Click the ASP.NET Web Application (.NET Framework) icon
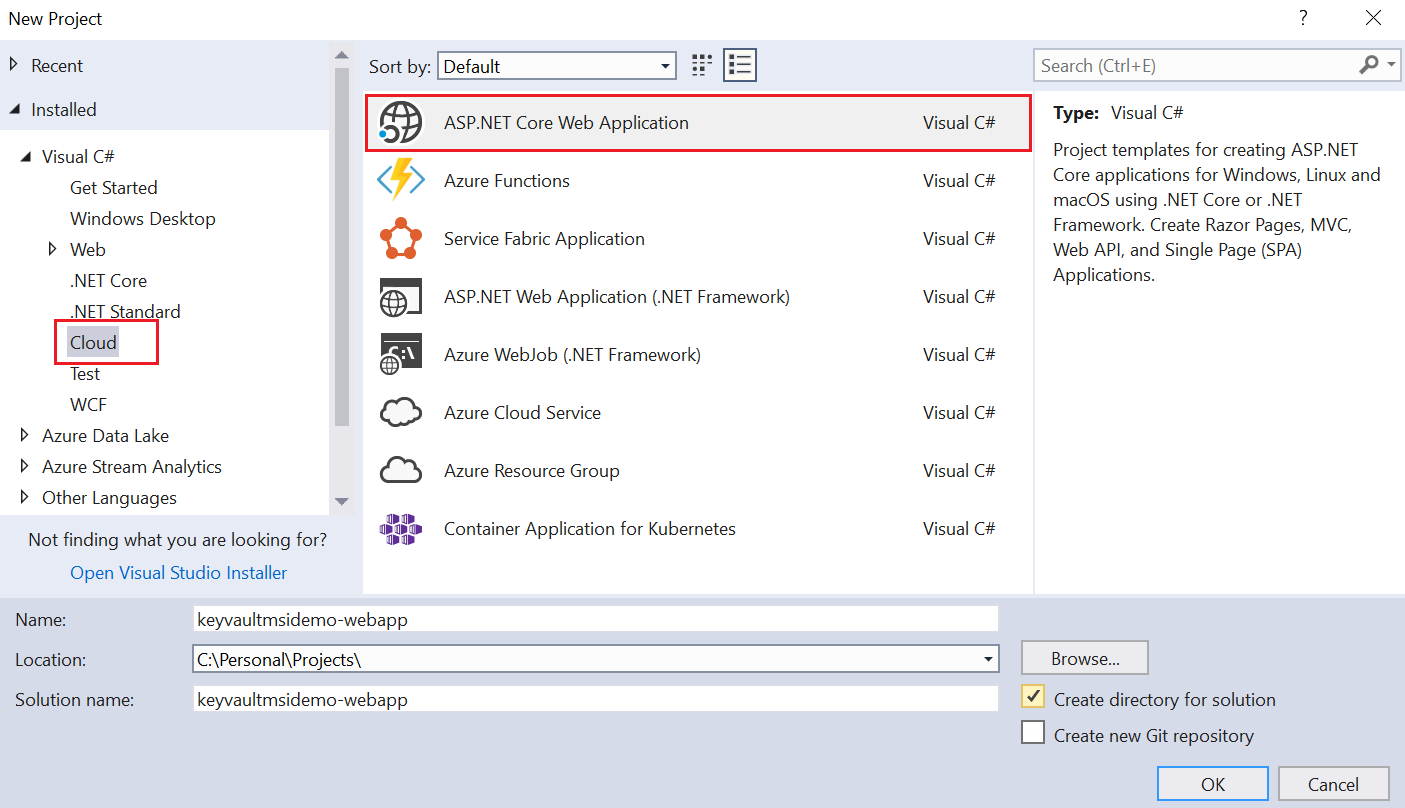 [401, 297]
